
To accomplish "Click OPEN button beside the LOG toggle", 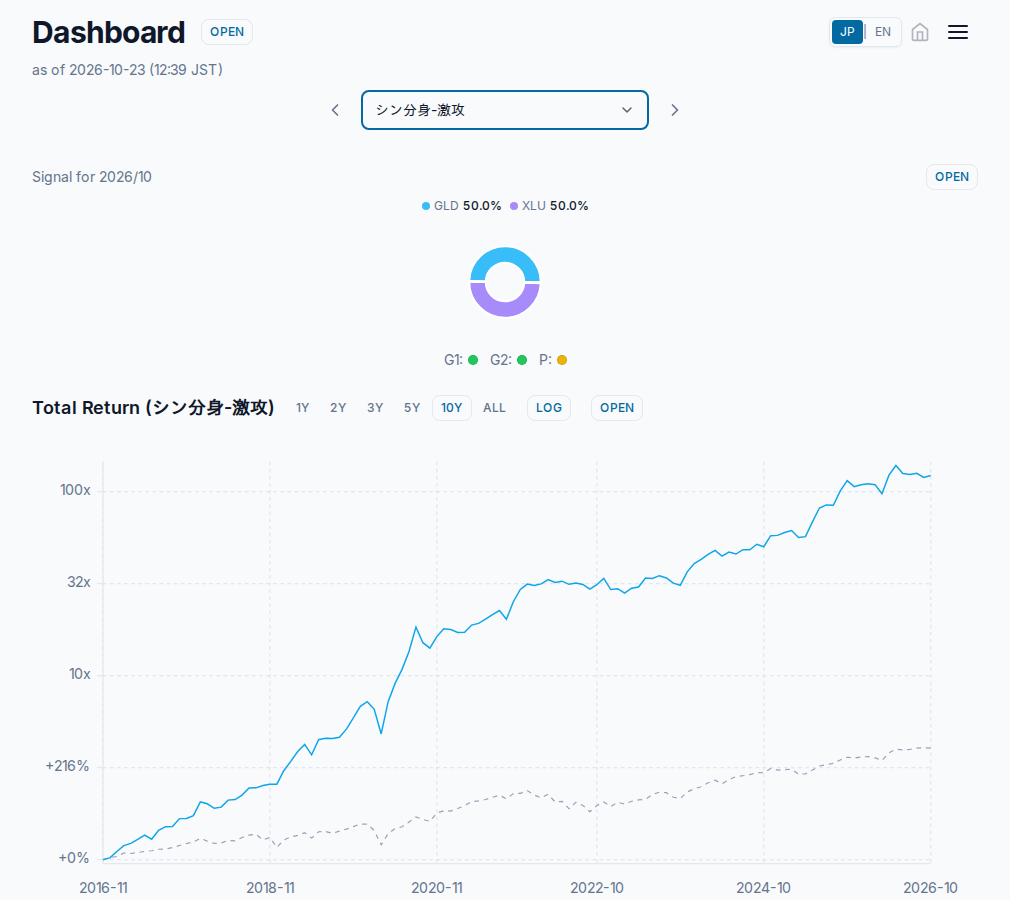I will 617,408.
